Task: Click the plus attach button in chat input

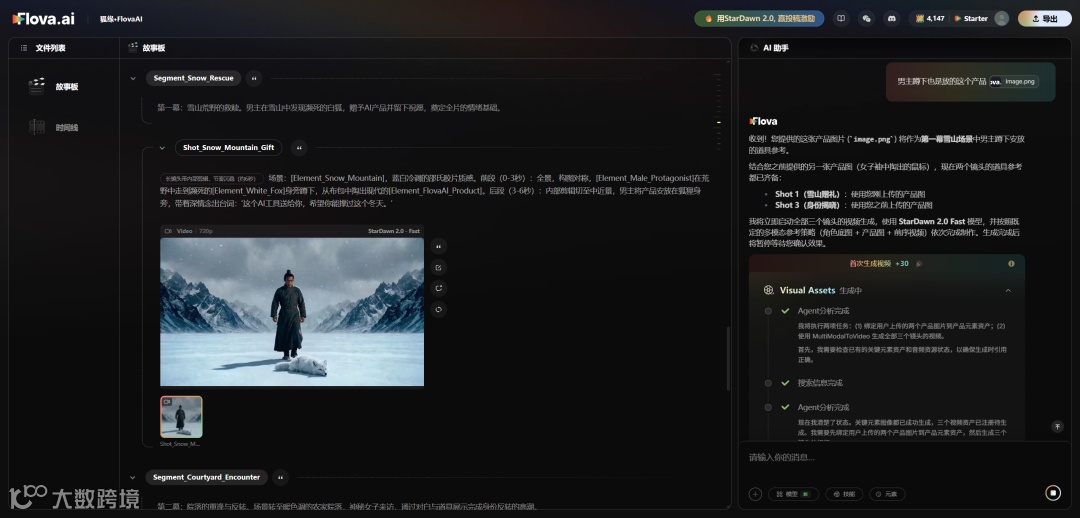Action: 756,494
